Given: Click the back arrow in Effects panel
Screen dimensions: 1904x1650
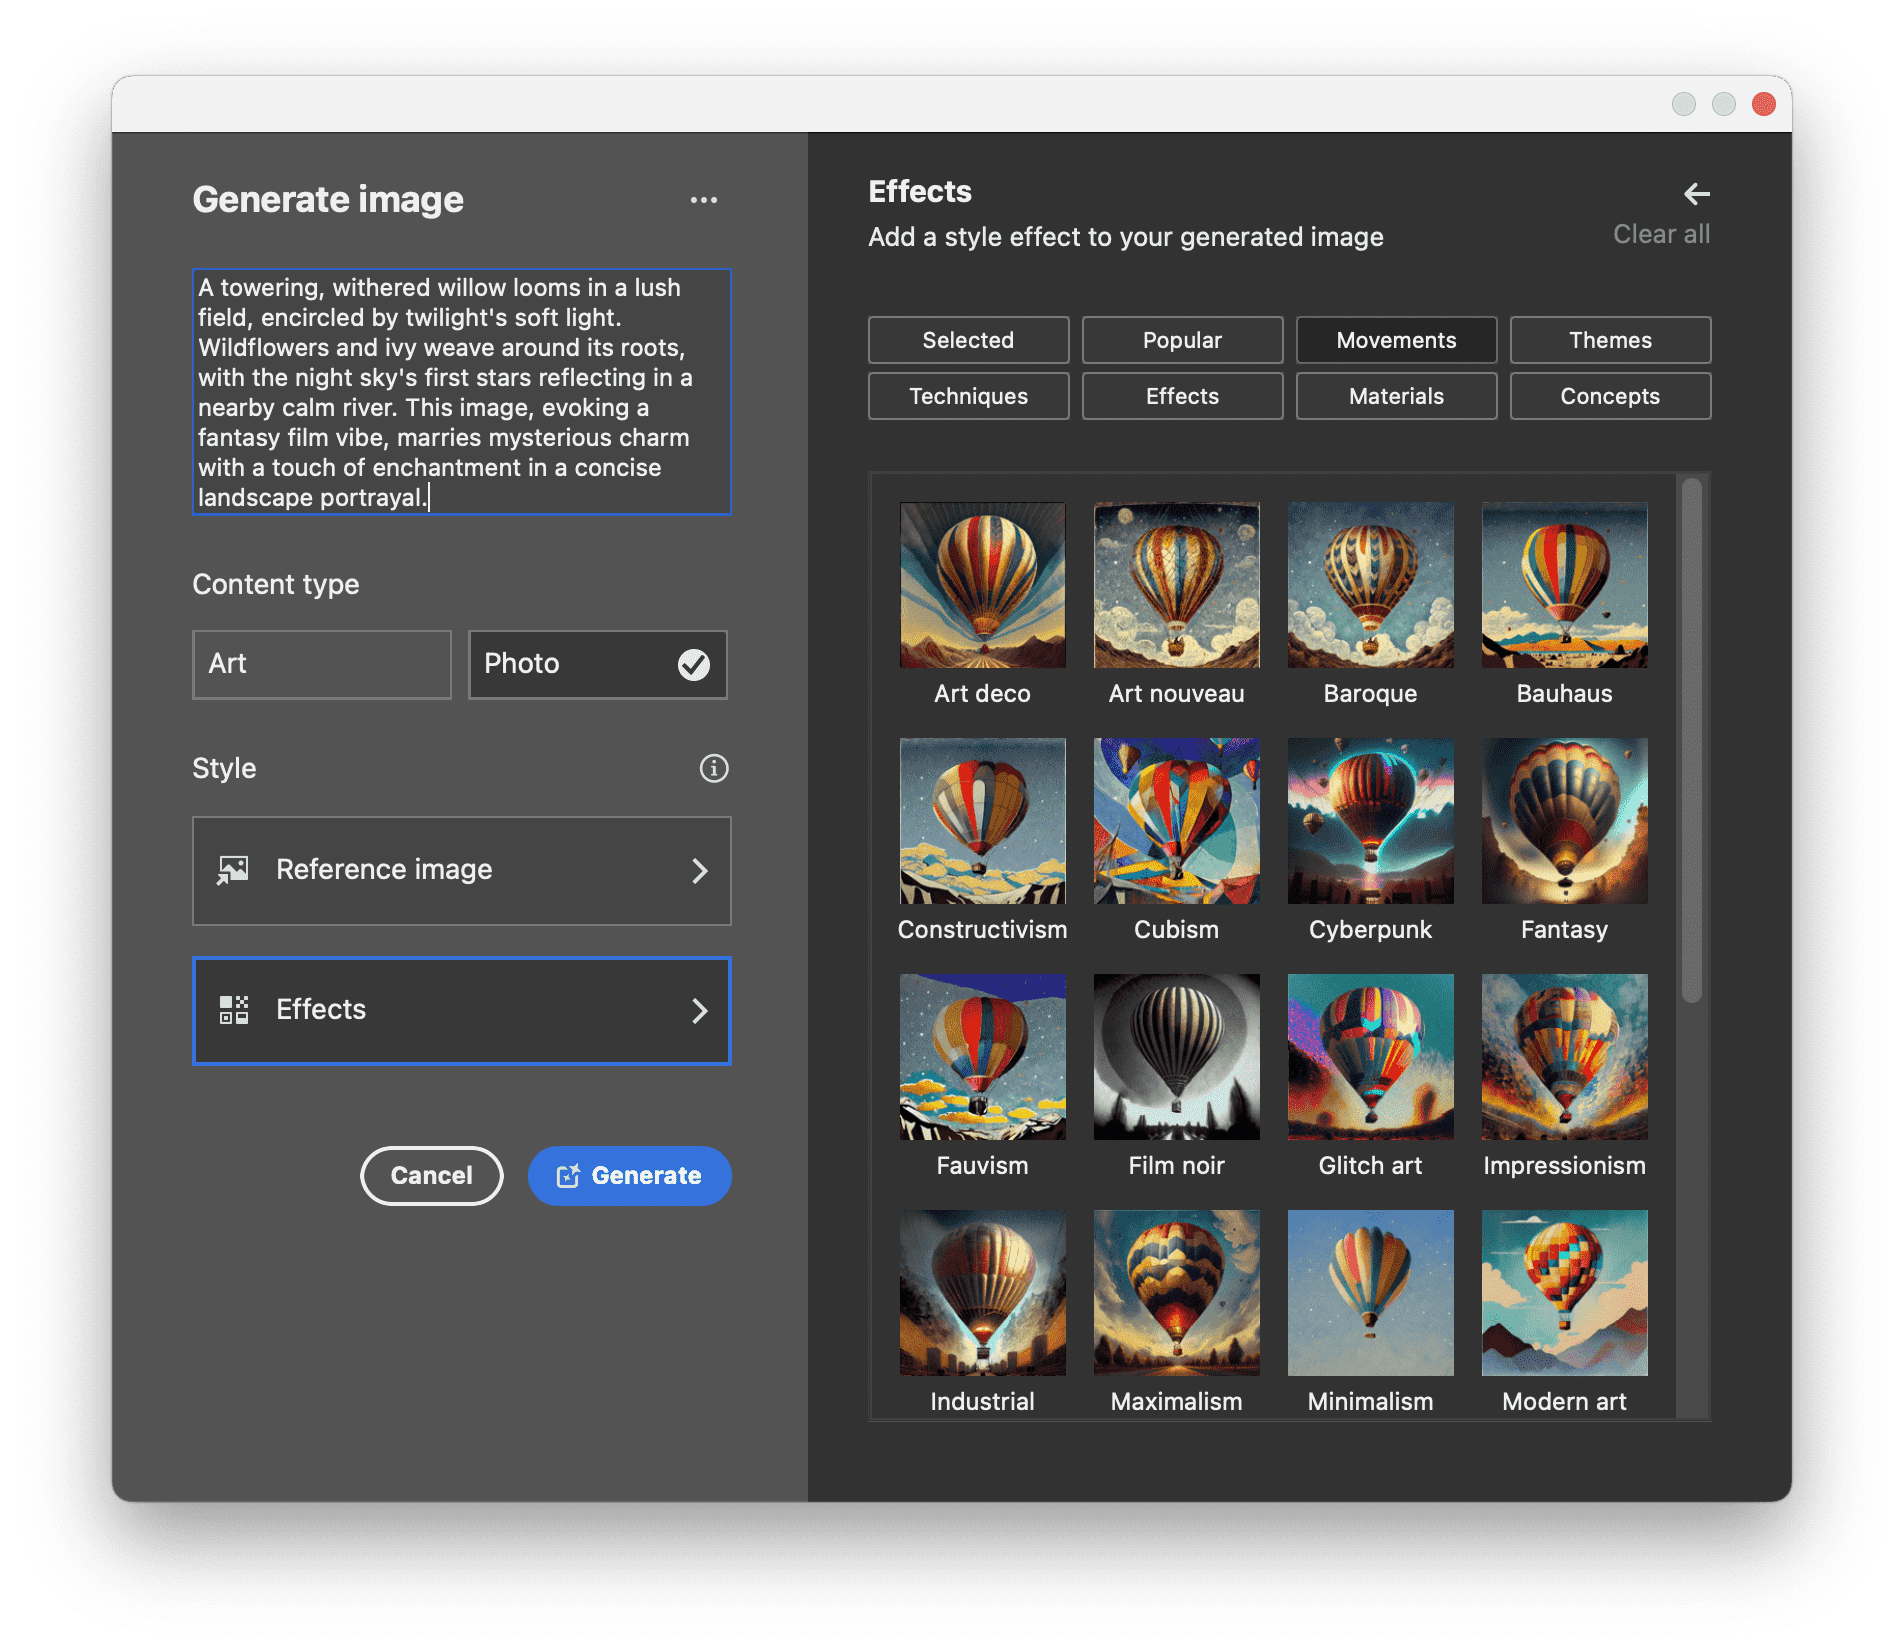Looking at the screenshot, I should (1696, 193).
